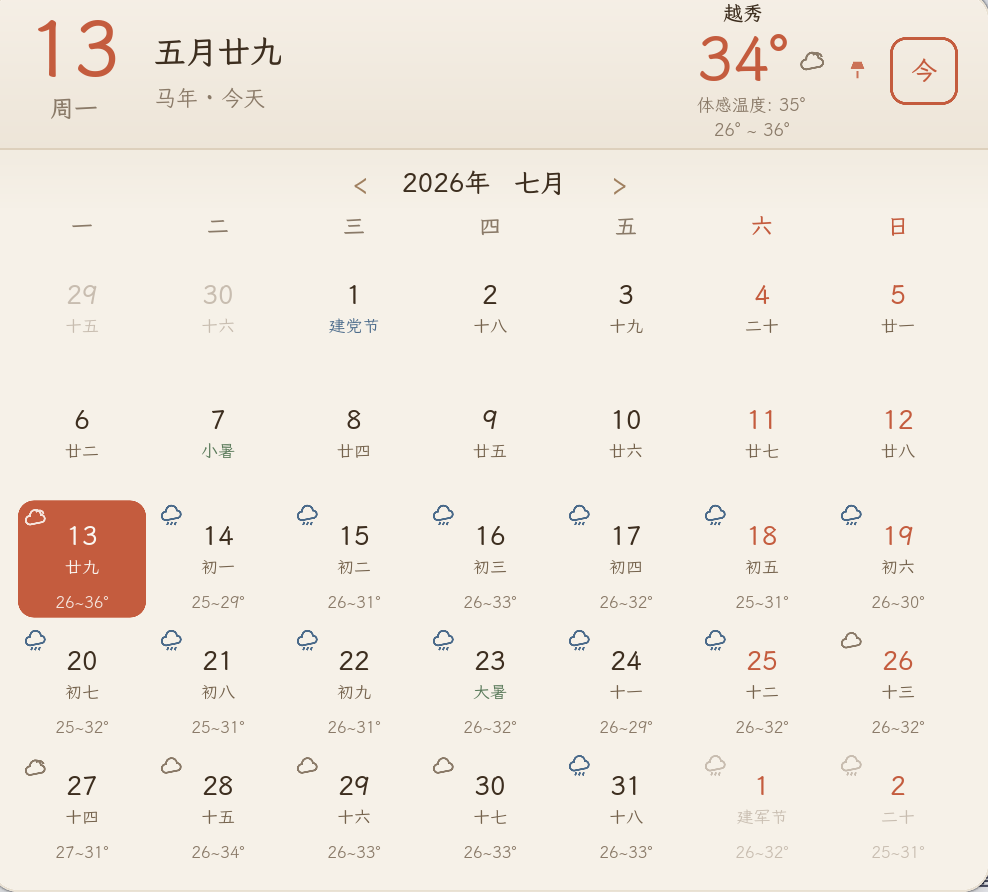Screen dimensions: 988x892
Task: Click the rain icon on July 31
Action: tap(580, 765)
